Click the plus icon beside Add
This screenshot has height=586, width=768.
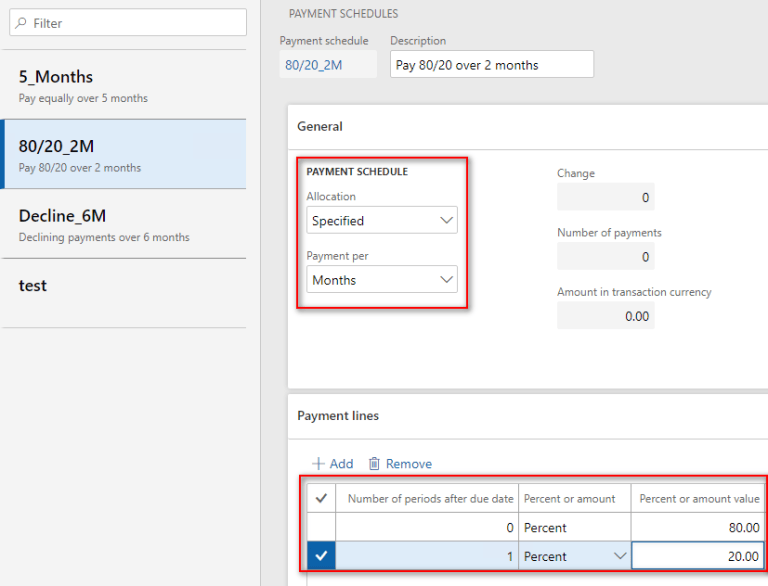(318, 464)
